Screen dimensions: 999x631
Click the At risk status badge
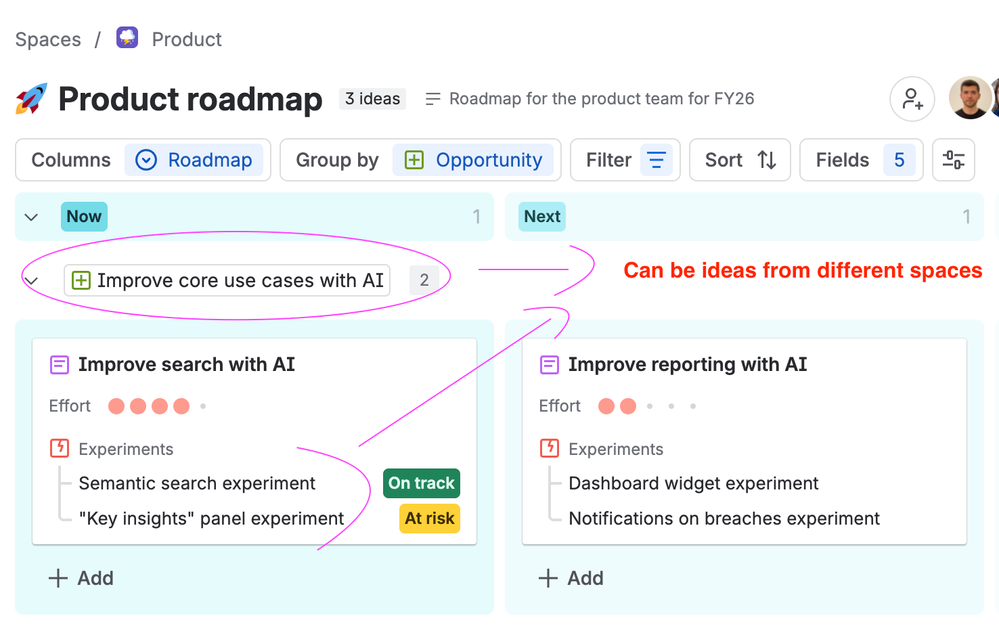pos(429,518)
